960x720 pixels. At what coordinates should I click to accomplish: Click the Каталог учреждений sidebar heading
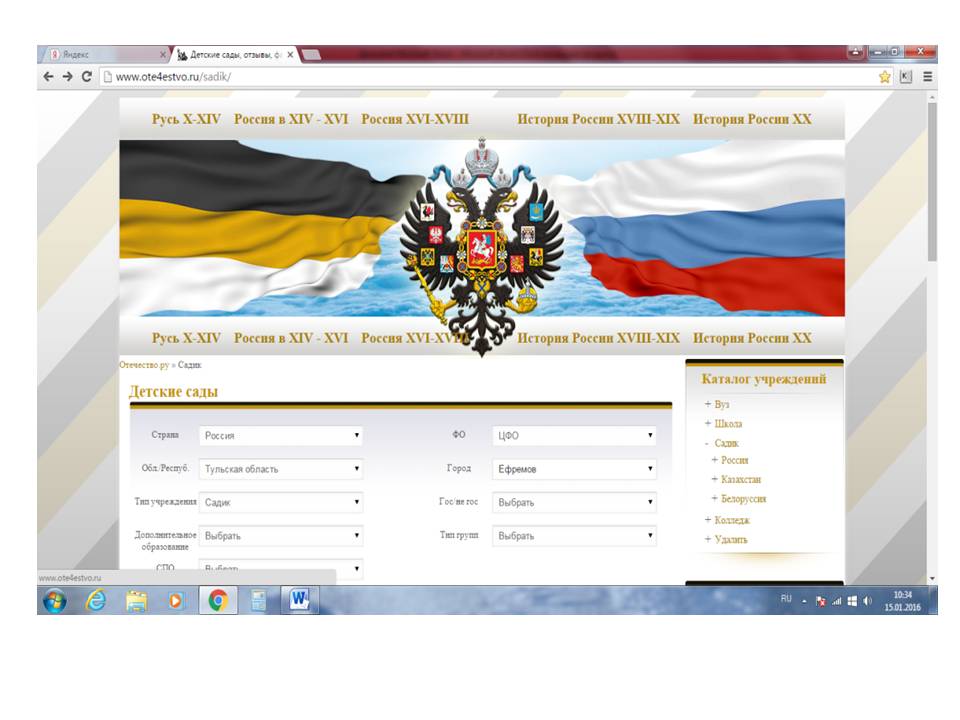pos(763,379)
